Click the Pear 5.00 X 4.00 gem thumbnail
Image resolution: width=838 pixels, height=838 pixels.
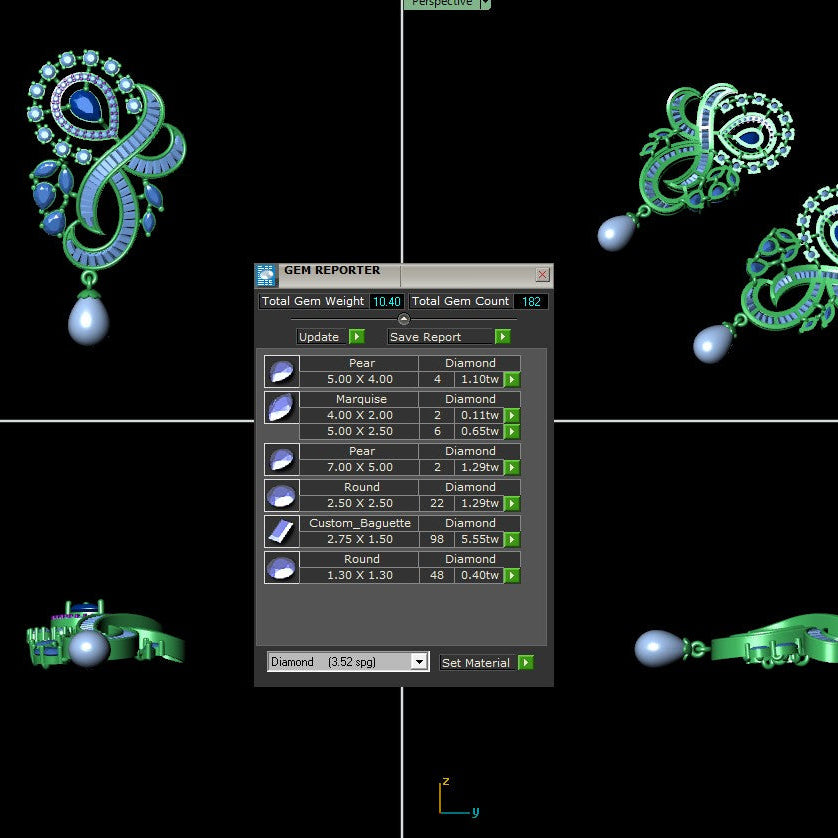(281, 371)
